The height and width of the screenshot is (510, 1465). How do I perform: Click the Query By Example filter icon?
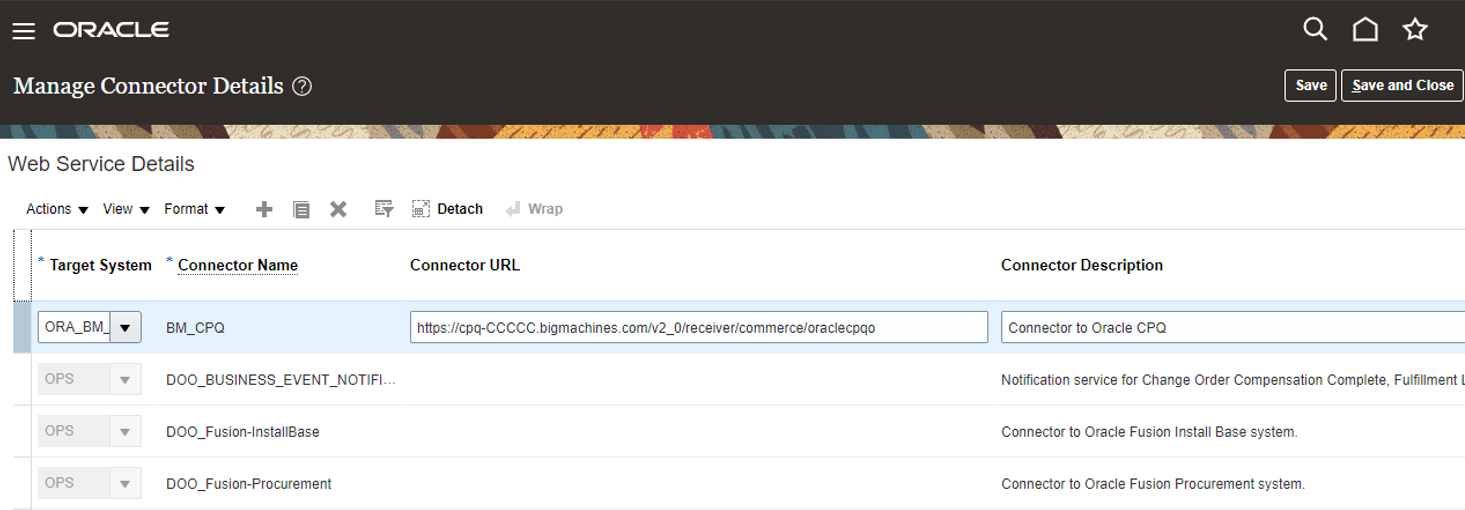pos(384,209)
